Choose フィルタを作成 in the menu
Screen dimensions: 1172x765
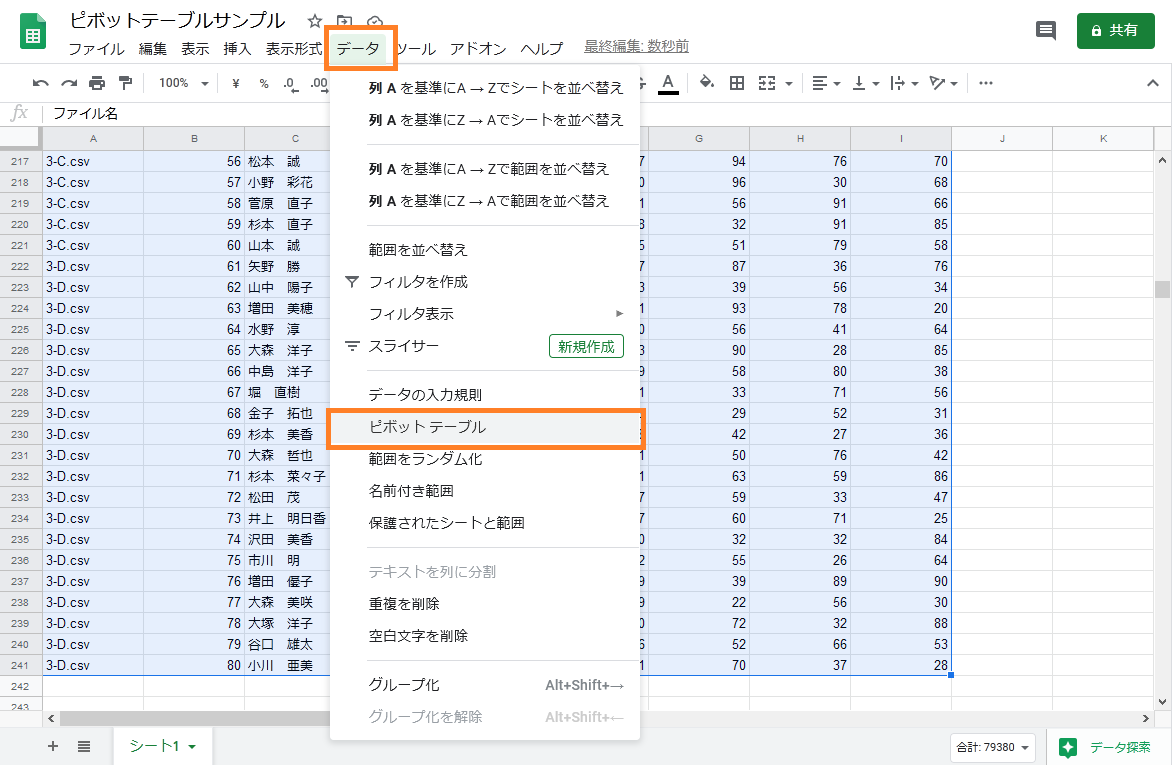pyautogui.click(x=418, y=282)
